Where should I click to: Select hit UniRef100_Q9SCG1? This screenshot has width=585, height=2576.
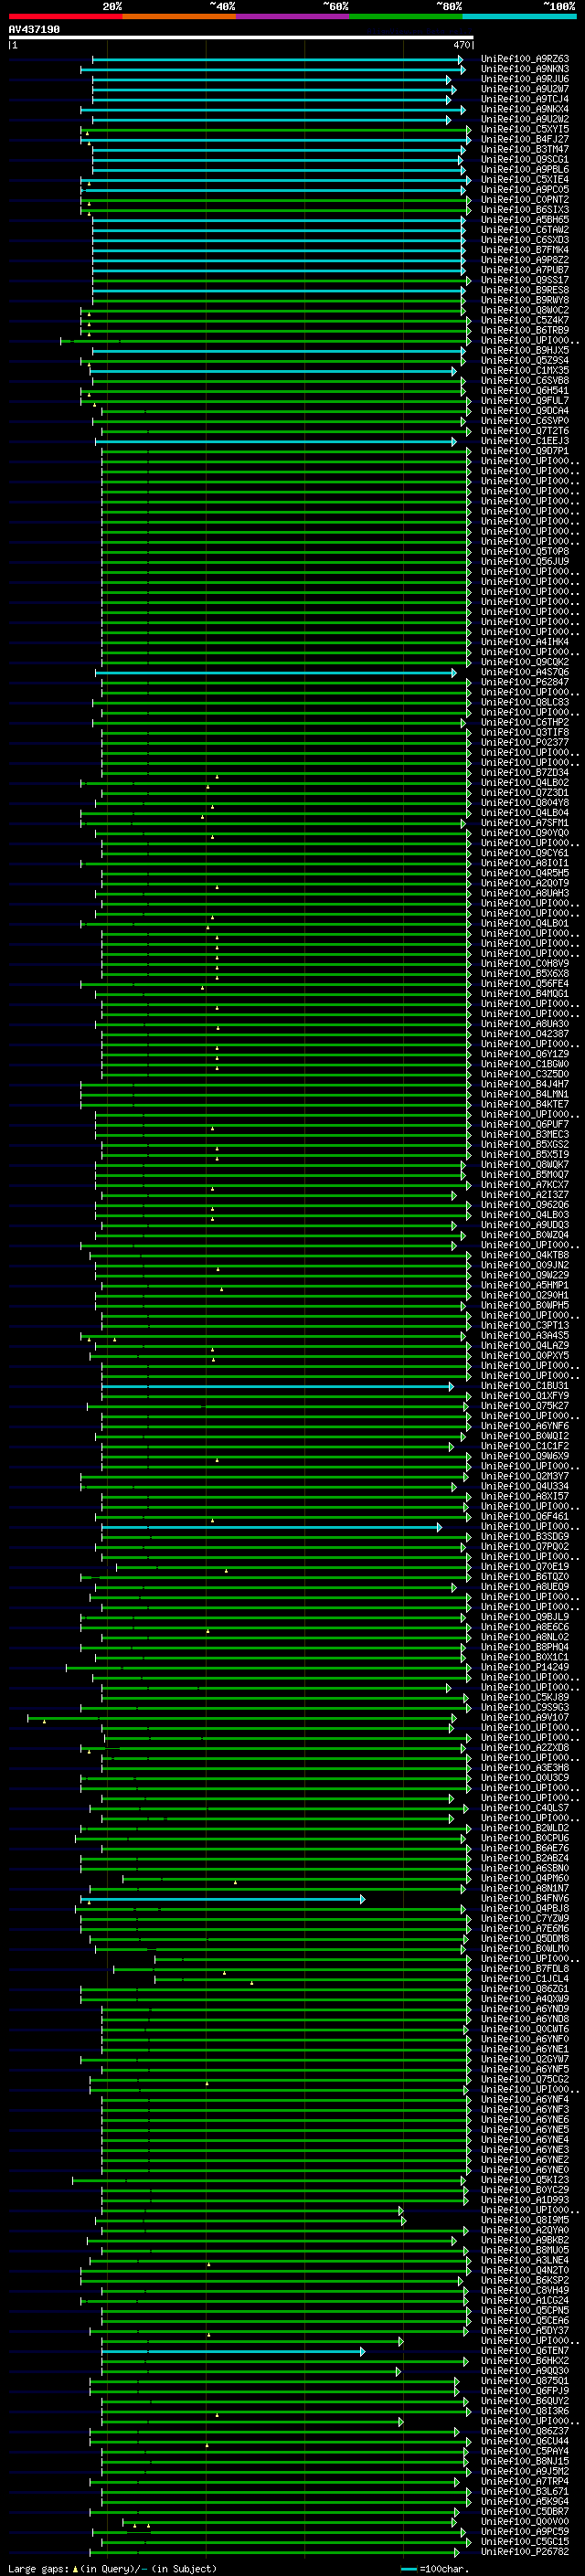525,159
